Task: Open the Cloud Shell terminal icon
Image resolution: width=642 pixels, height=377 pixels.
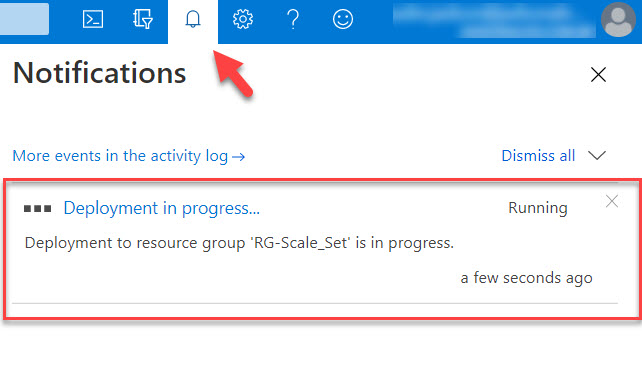Action: (93, 19)
